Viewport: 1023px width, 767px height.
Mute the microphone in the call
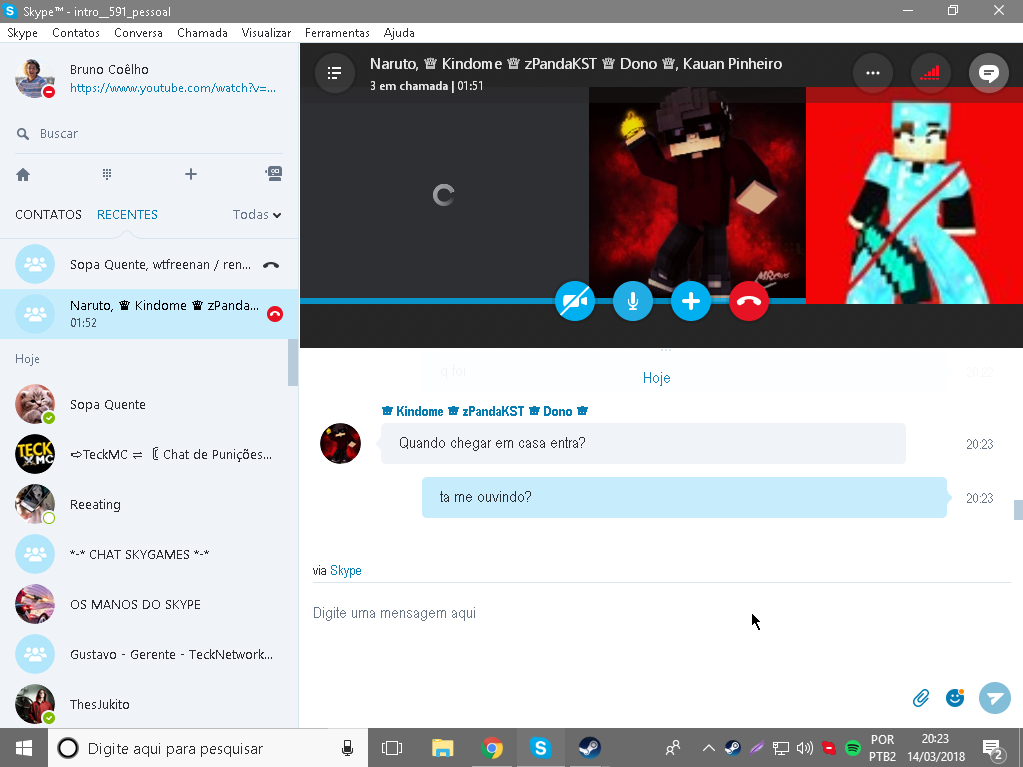pyautogui.click(x=633, y=301)
